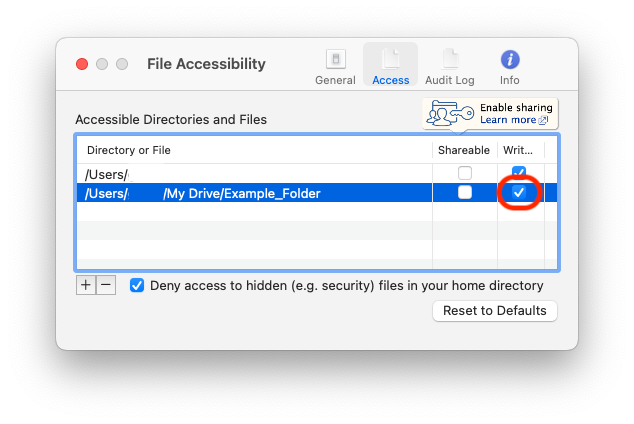Toggle Shareable checkbox for first /Users row
The height and width of the screenshot is (424, 634).
coord(465,173)
